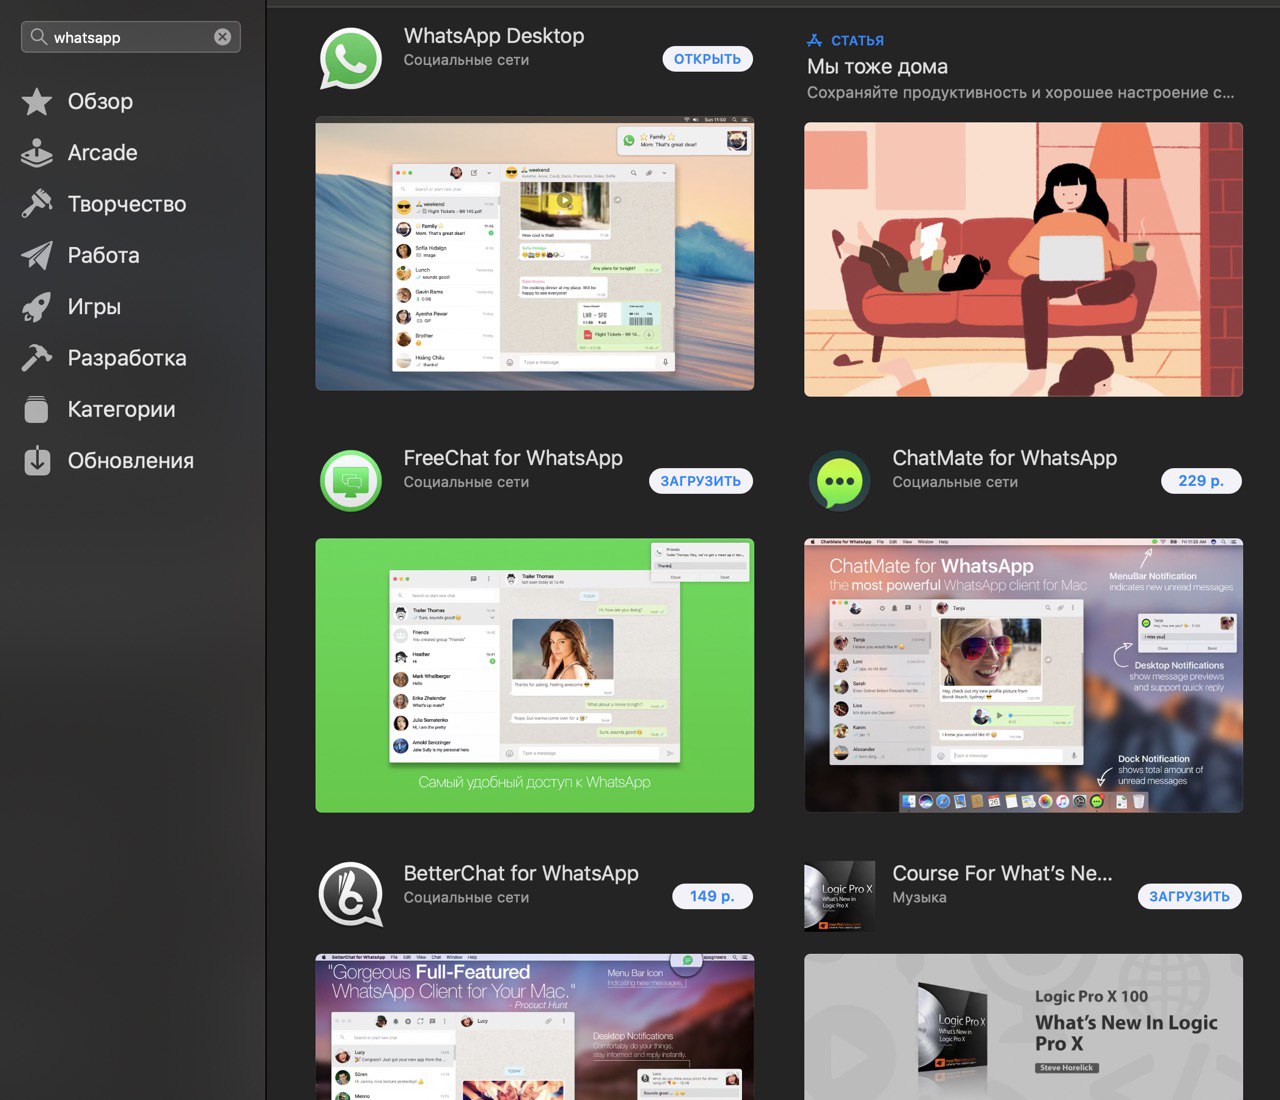This screenshot has width=1280, height=1100.
Task: Select Работа in the sidebar
Action: click(x=103, y=255)
